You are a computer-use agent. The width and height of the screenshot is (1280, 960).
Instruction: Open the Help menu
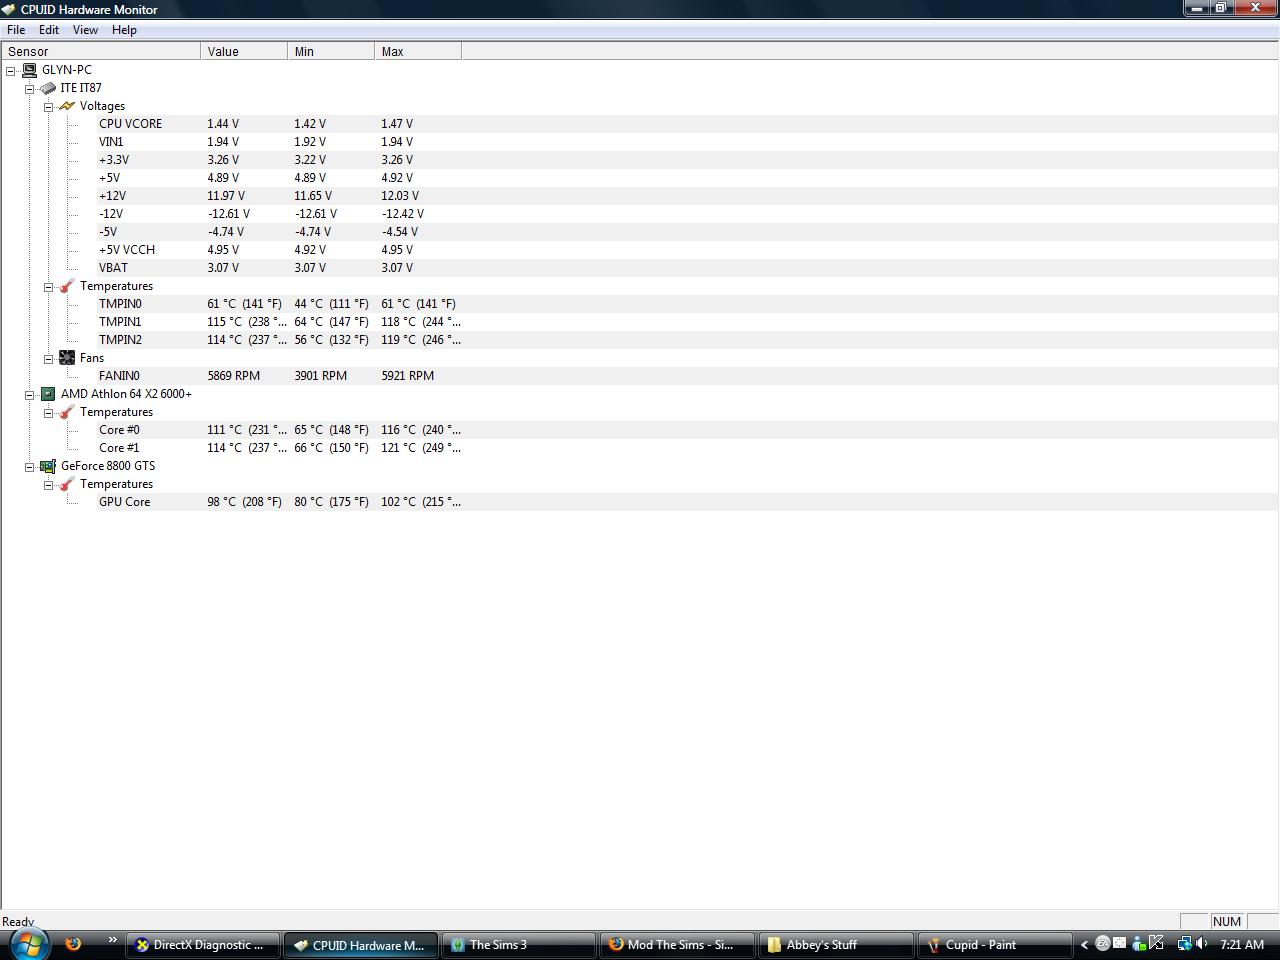click(x=124, y=30)
